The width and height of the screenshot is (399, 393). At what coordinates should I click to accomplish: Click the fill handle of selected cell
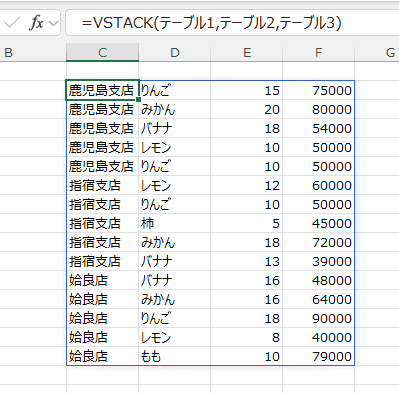[x=139, y=99]
